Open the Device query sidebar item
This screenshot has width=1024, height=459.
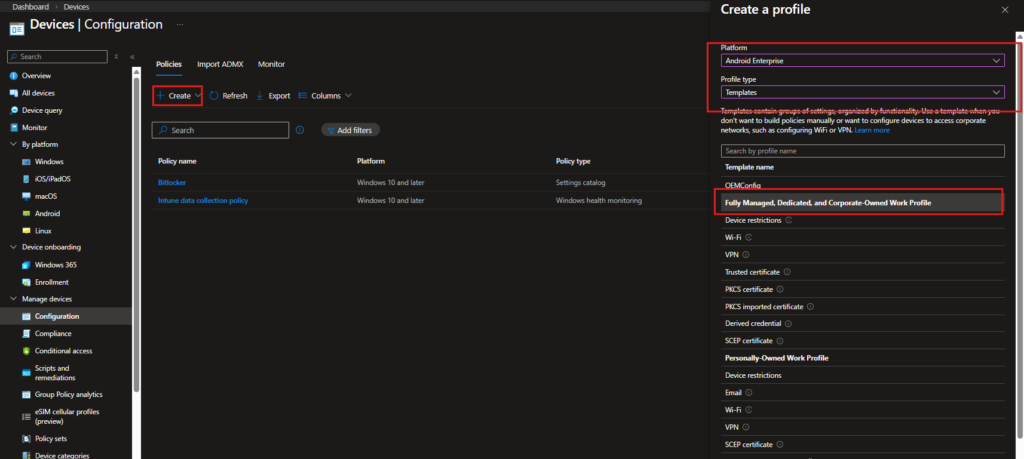click(41, 110)
